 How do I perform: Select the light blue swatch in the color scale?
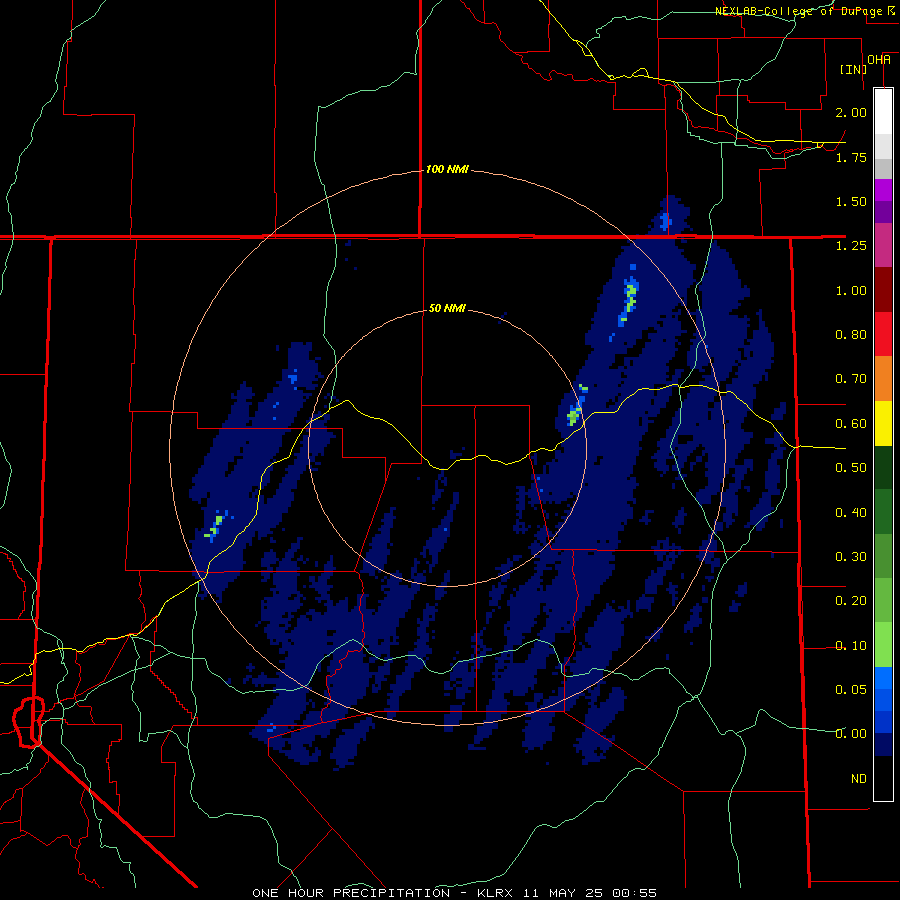click(883, 678)
